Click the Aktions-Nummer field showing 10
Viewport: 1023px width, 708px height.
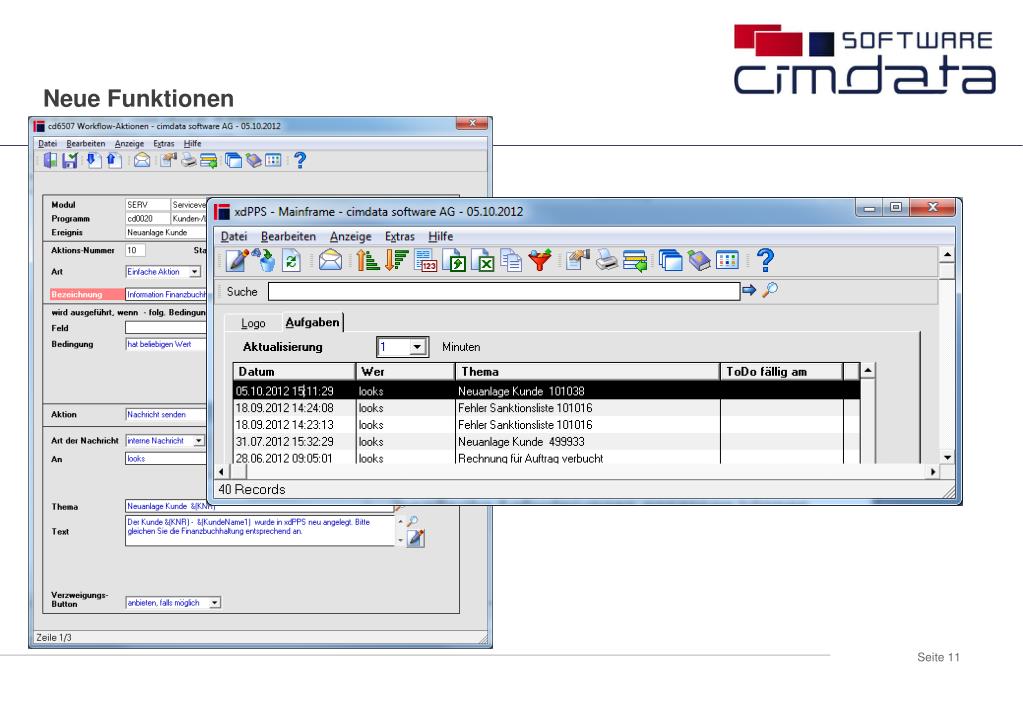[x=135, y=250]
